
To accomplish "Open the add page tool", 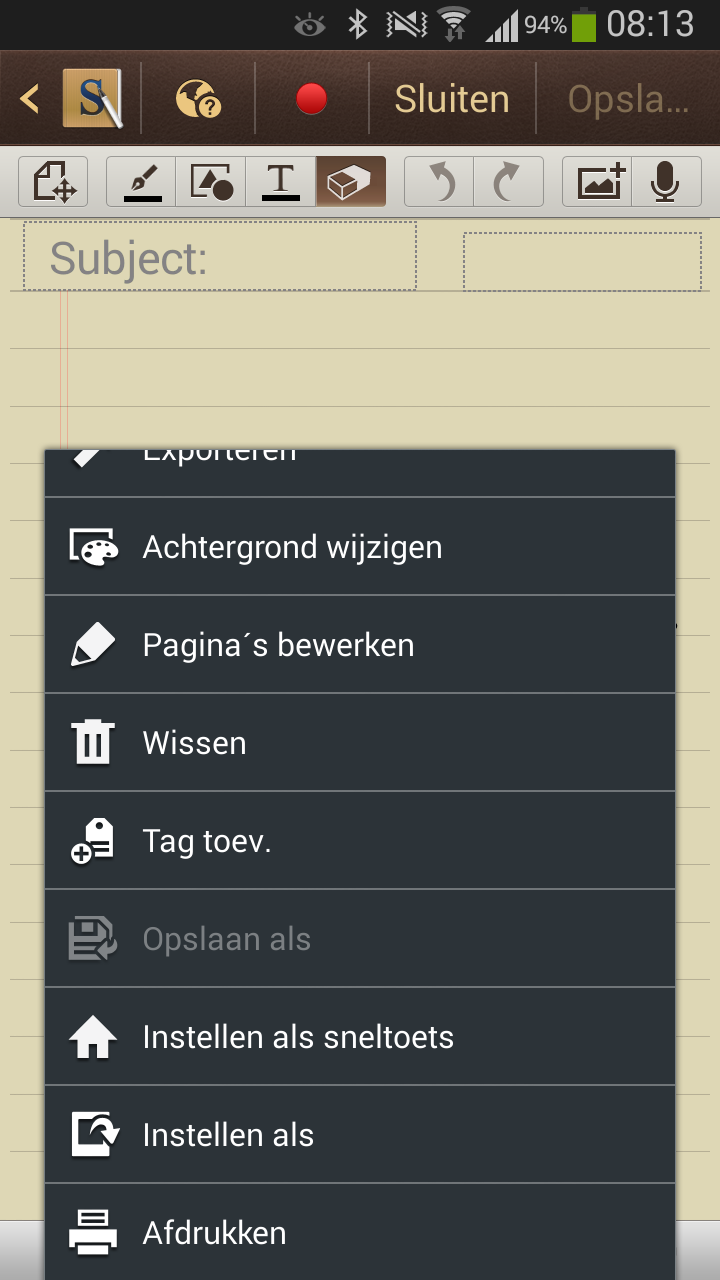I will [54, 182].
